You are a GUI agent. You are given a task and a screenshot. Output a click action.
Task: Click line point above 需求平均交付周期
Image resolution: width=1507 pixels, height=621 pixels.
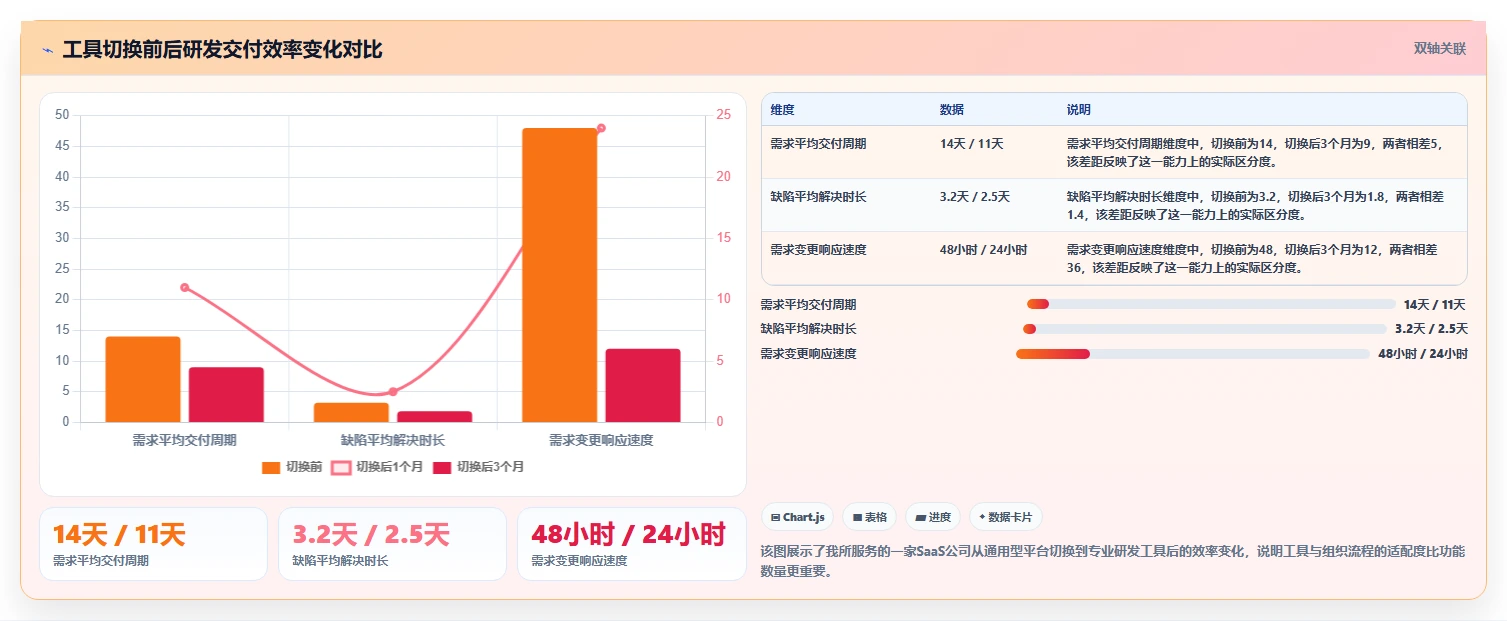[185, 287]
